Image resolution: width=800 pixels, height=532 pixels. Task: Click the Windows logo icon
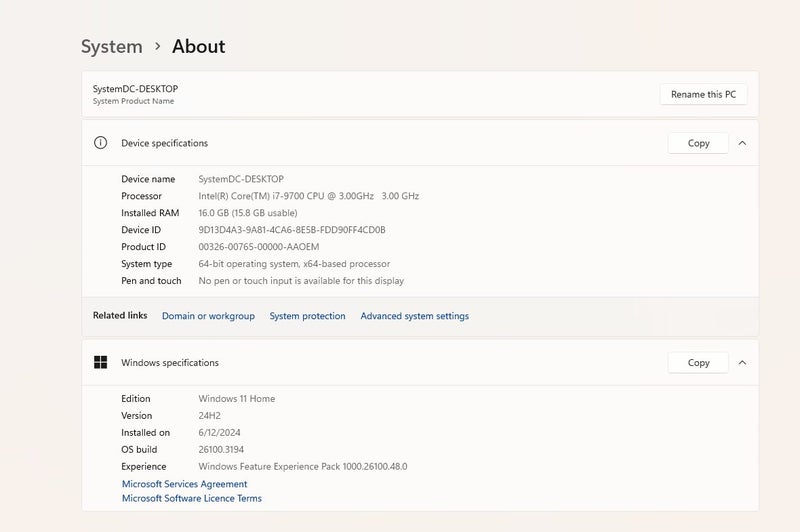pos(100,363)
